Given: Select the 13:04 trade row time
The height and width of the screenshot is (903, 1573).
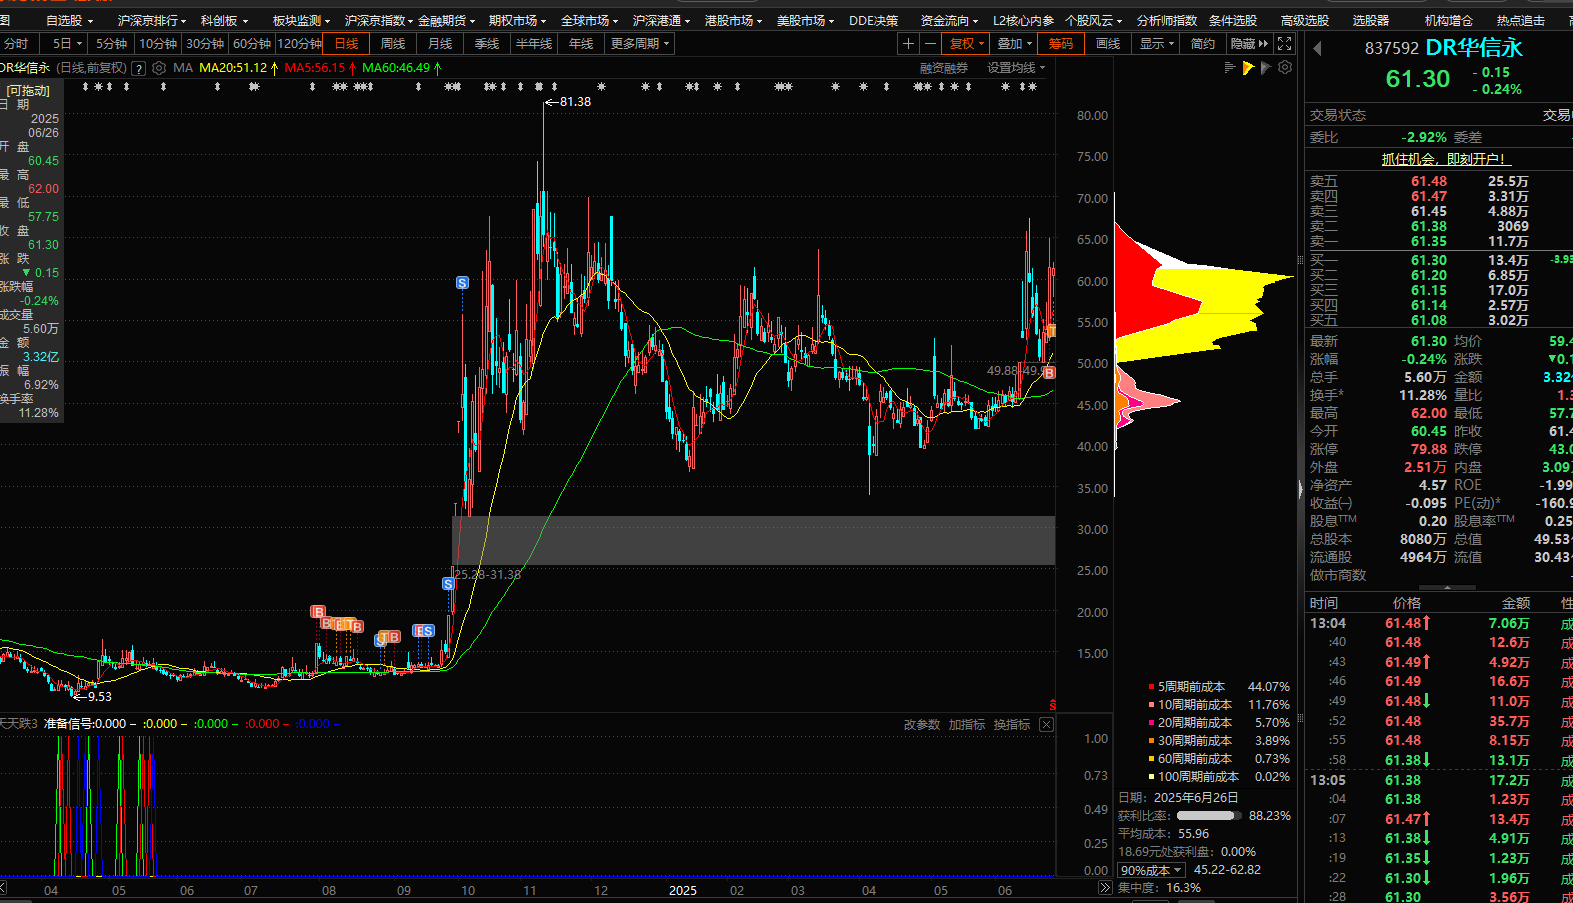Looking at the screenshot, I should pyautogui.click(x=1328, y=623).
